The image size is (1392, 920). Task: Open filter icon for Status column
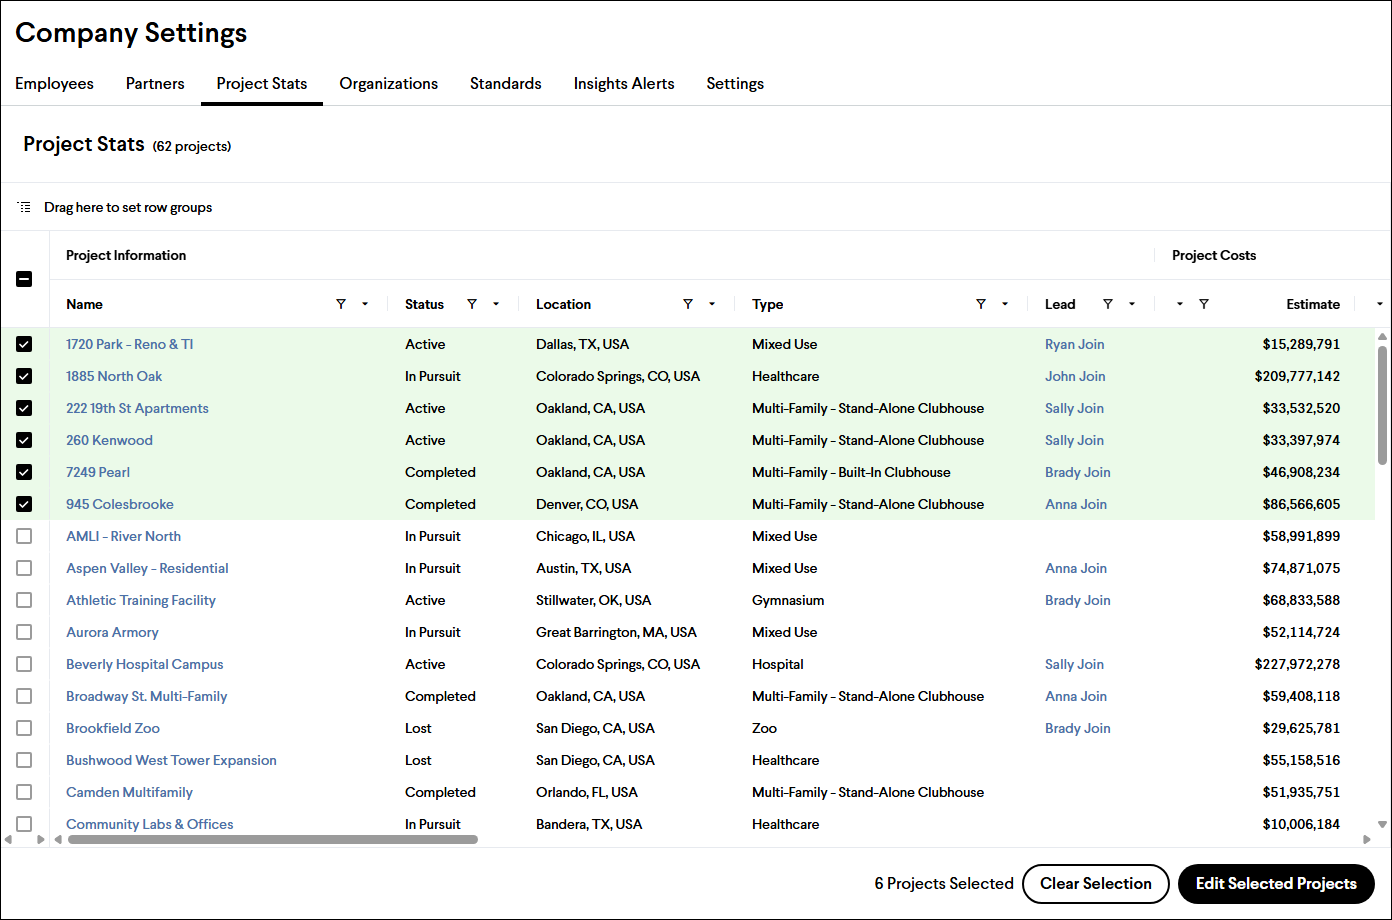pyautogui.click(x=472, y=304)
